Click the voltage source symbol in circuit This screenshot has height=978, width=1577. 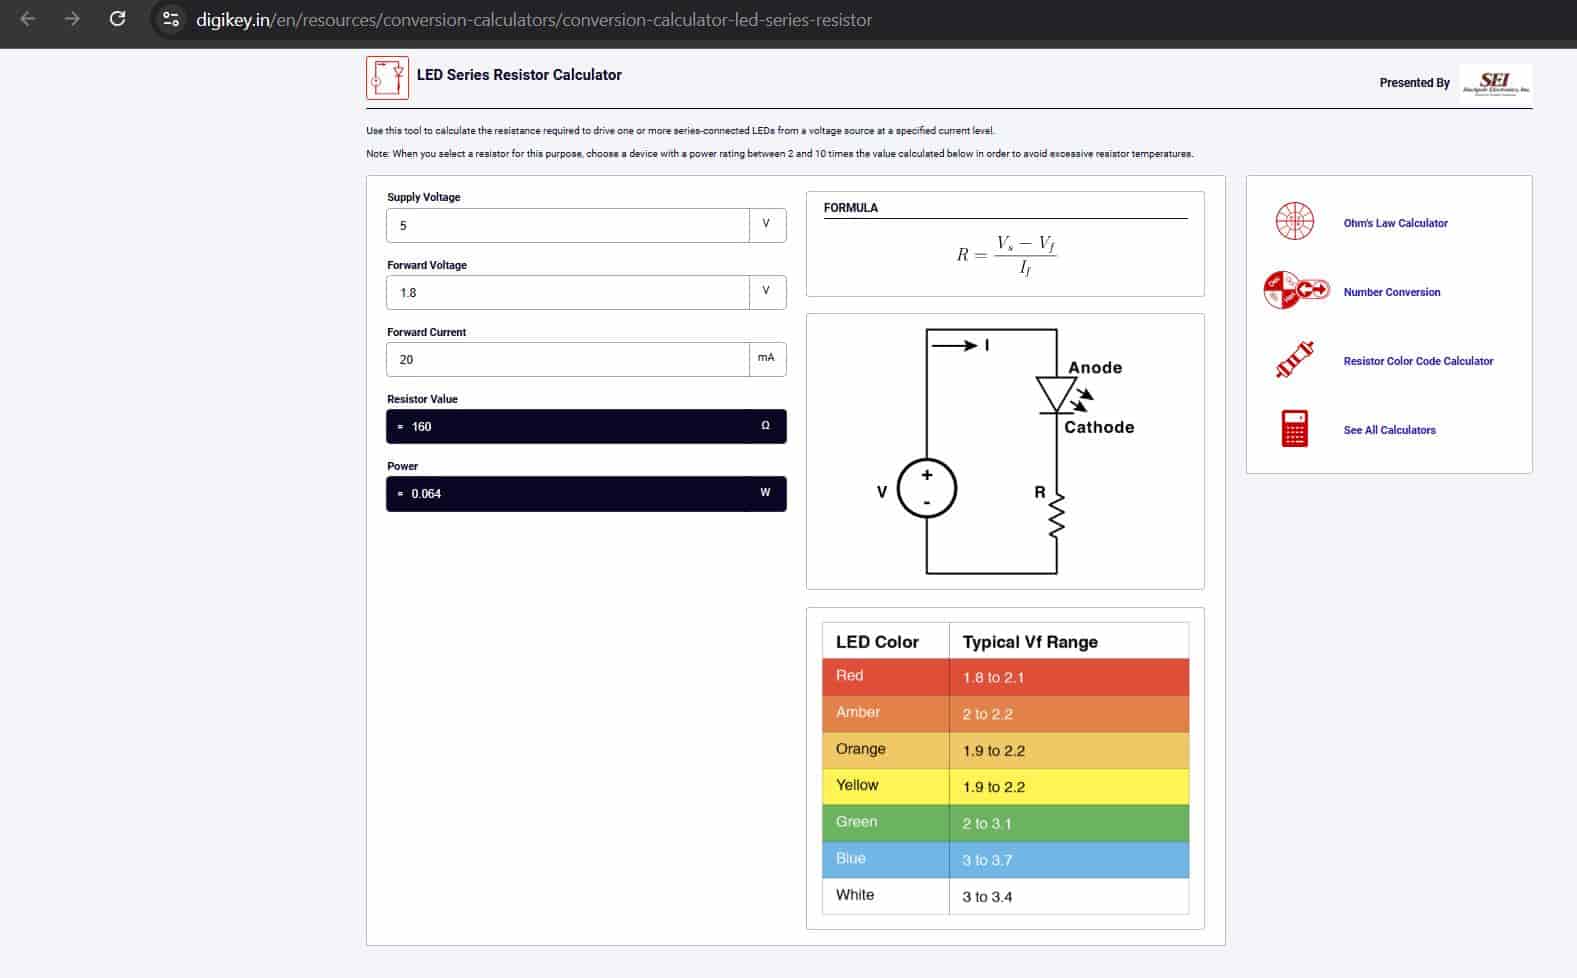click(x=927, y=488)
